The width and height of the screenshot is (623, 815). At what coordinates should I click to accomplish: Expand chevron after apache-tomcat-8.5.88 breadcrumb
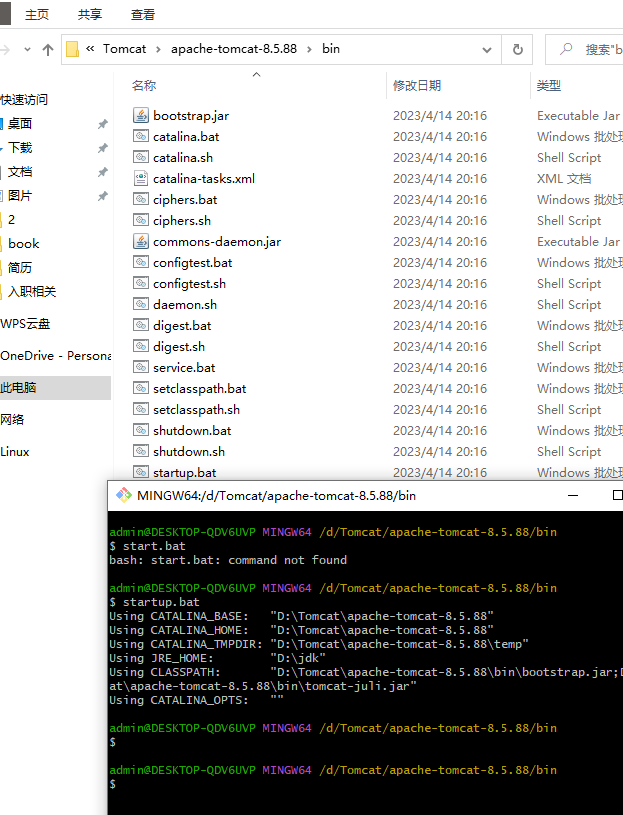(x=309, y=49)
